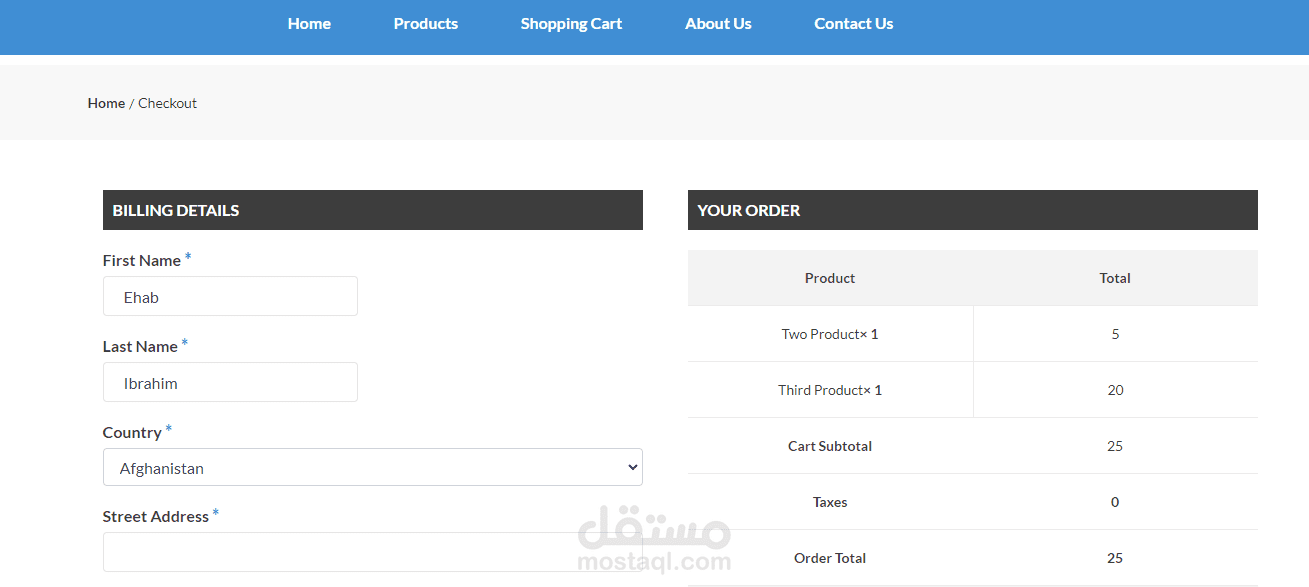Click the Order Total value 25
Viewport: 1309px width, 587px height.
(x=1115, y=558)
